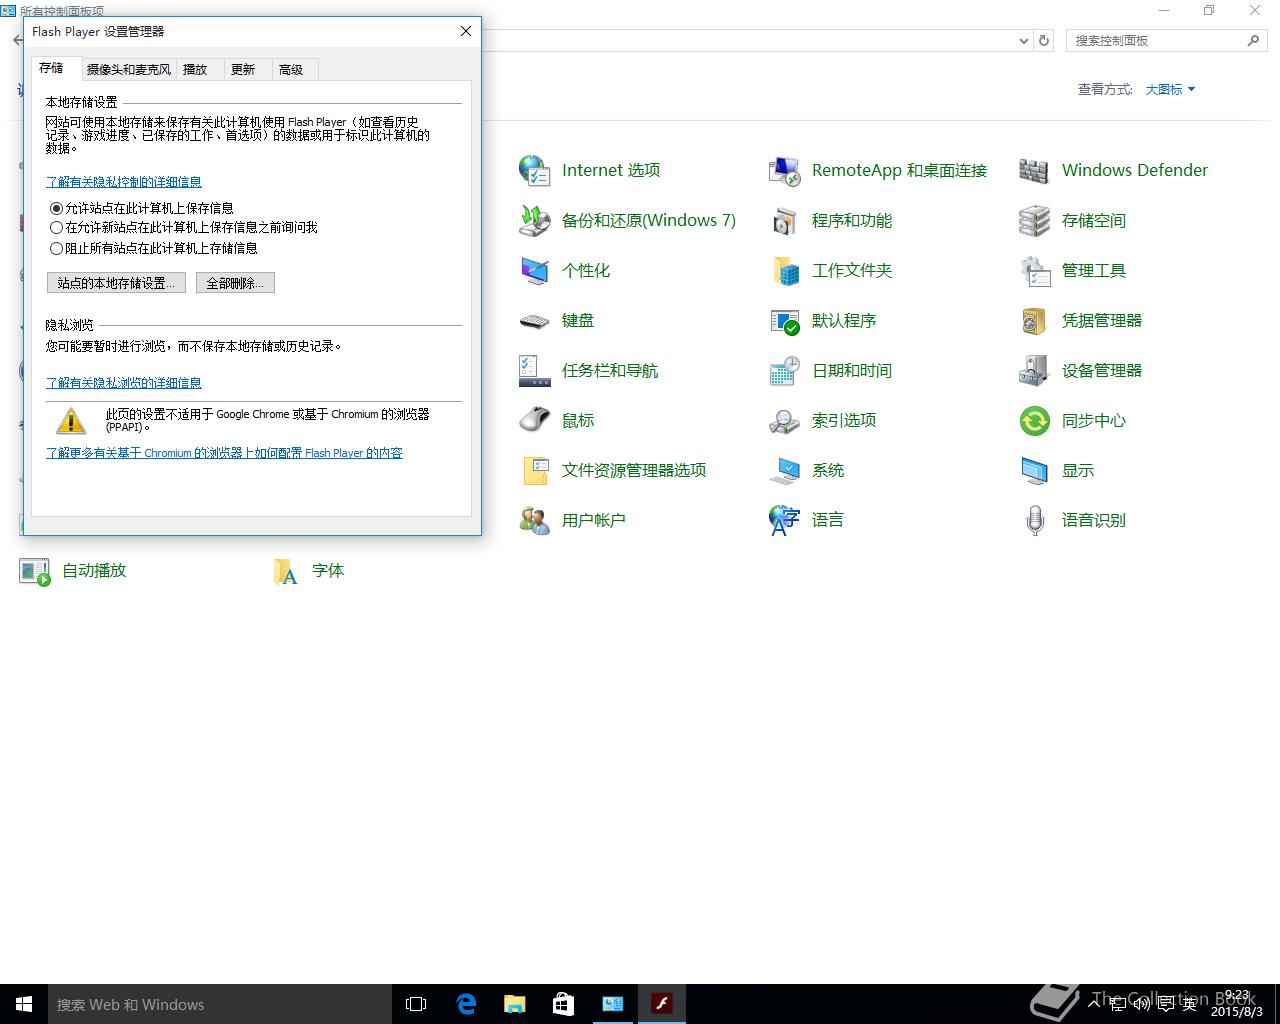The image size is (1280, 1024).
Task: Open 了解有关隐私控制的详细信息 link
Action: click(x=124, y=182)
